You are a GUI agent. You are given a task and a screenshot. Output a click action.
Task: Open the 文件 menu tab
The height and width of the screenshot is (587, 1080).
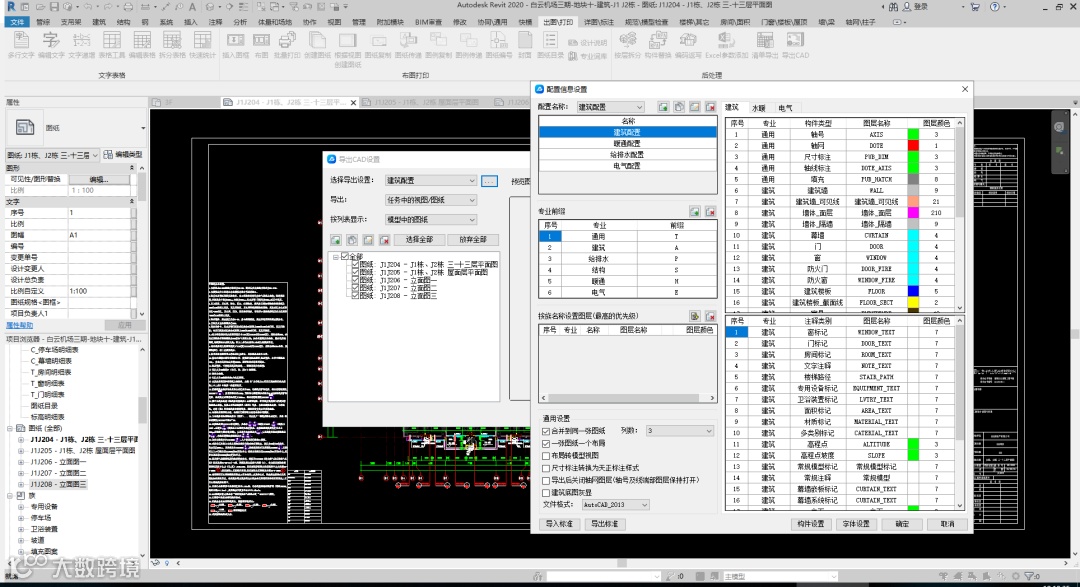coord(17,22)
